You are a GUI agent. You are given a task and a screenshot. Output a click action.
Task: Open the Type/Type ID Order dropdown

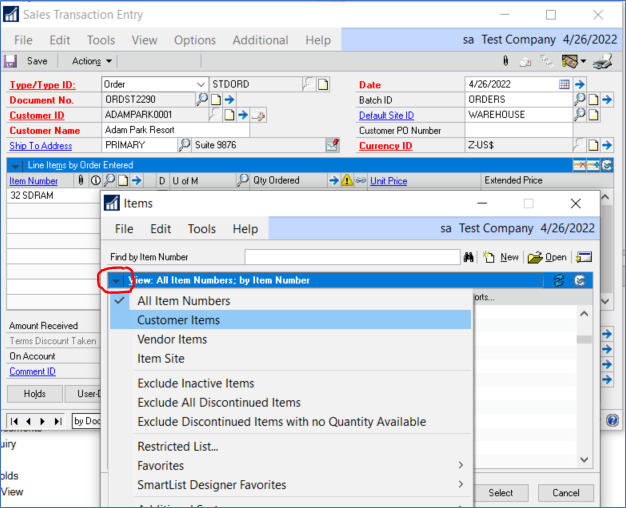click(x=204, y=85)
